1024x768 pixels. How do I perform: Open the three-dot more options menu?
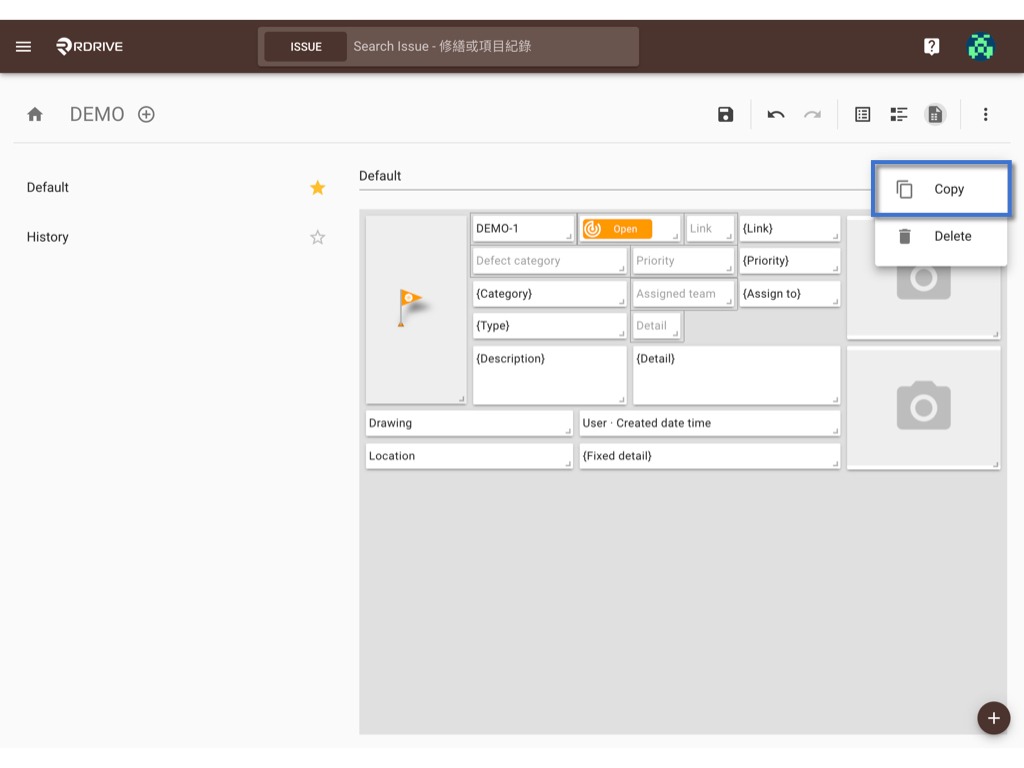click(x=985, y=115)
